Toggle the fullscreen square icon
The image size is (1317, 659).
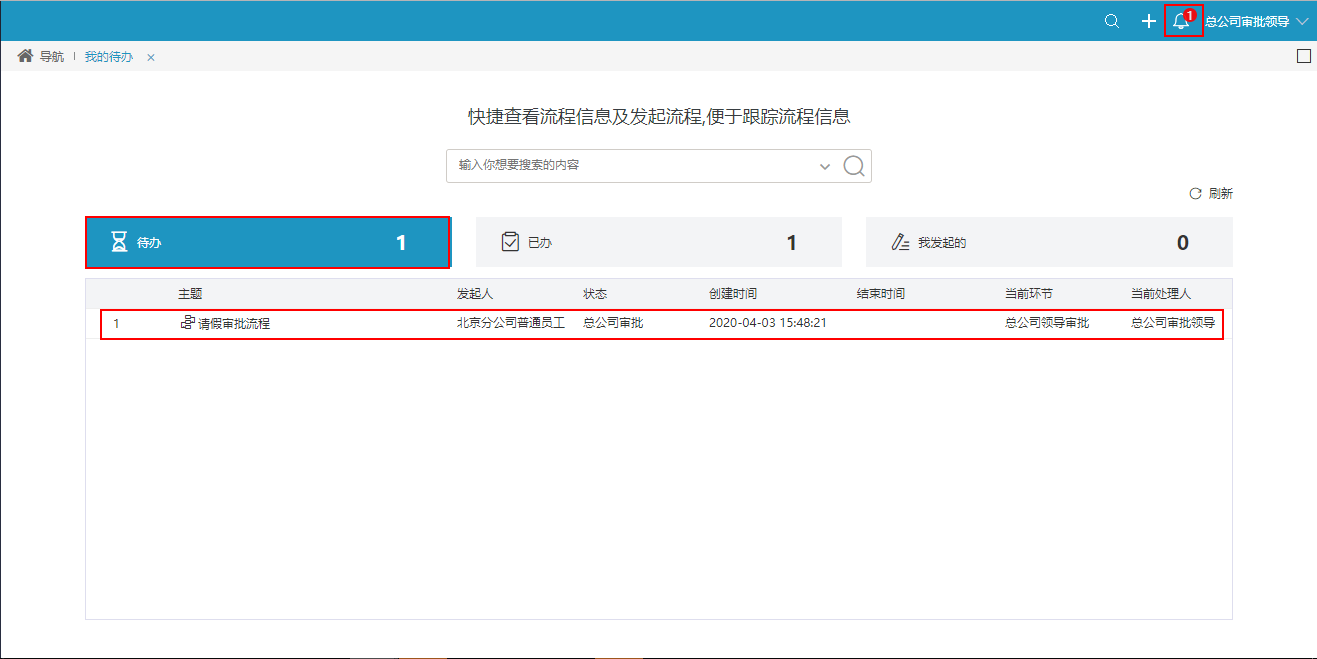[x=1303, y=56]
